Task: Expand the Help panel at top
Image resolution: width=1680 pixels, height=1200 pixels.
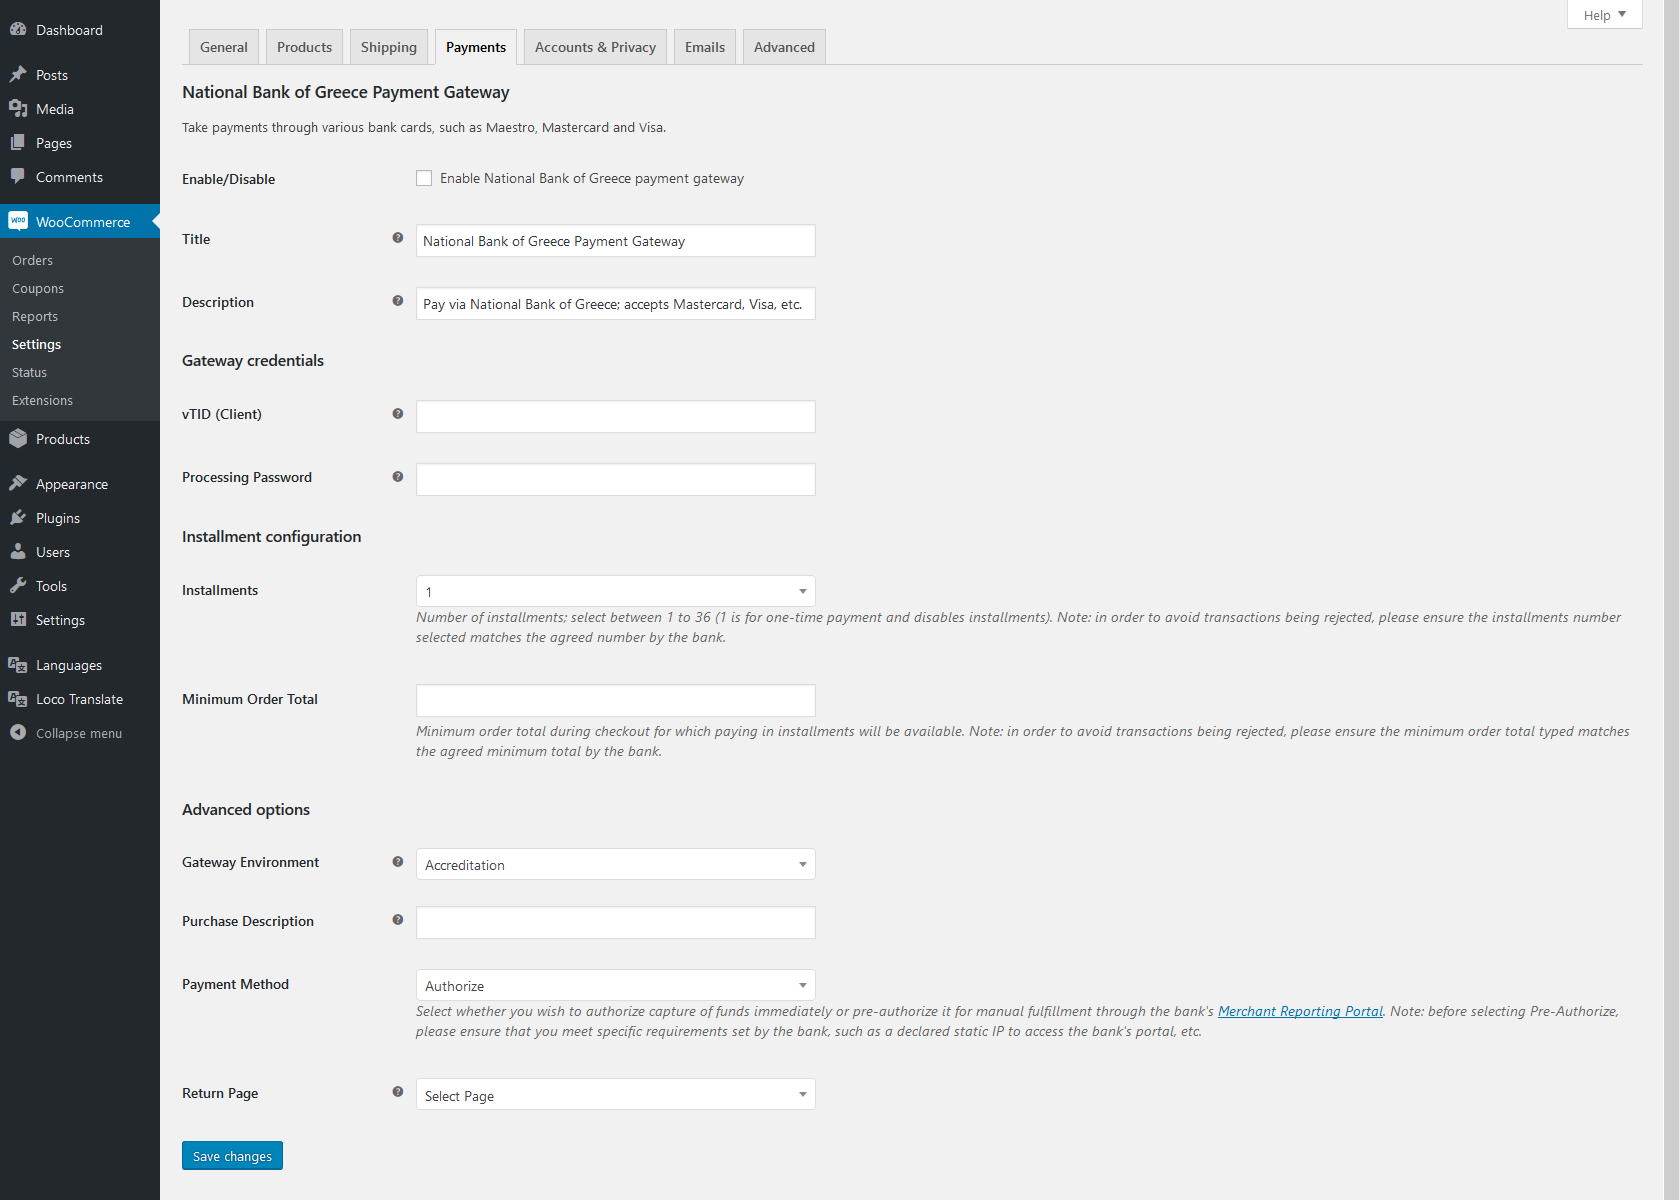Action: [1604, 15]
